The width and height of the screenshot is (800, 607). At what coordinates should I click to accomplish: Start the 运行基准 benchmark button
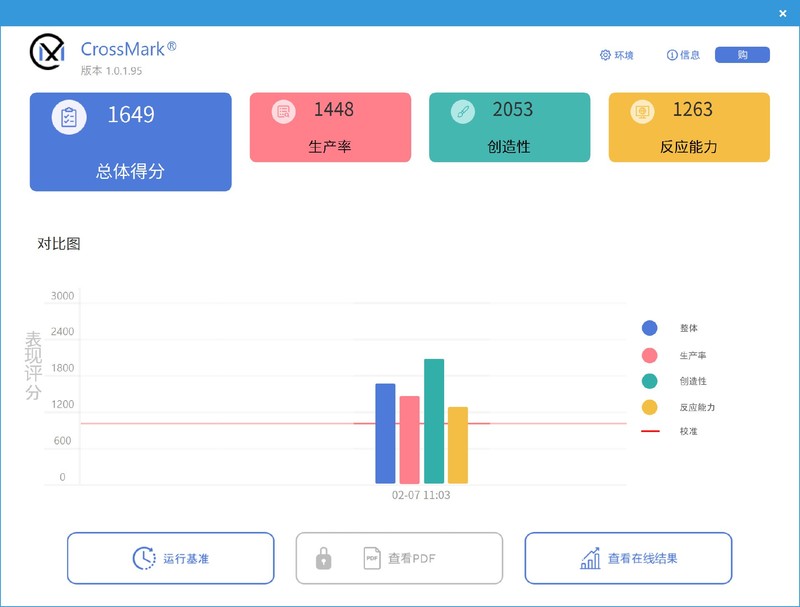tap(170, 558)
